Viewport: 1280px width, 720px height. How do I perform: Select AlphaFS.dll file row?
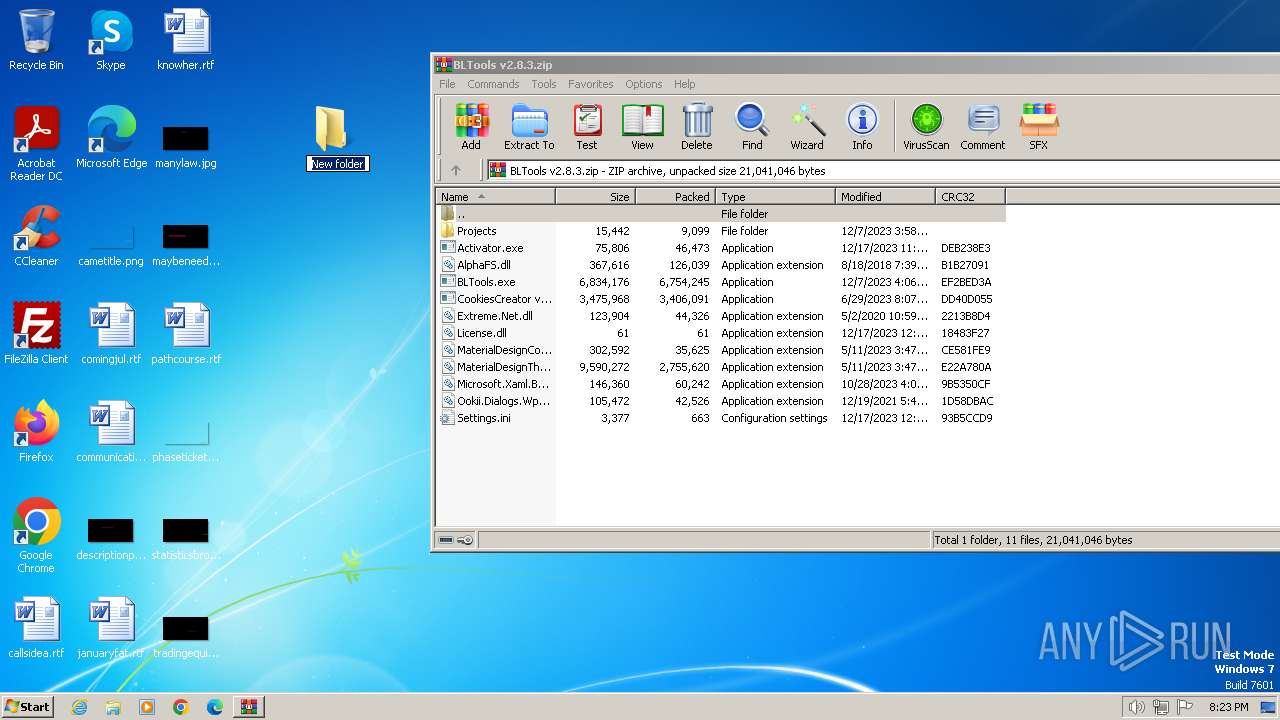pos(721,265)
